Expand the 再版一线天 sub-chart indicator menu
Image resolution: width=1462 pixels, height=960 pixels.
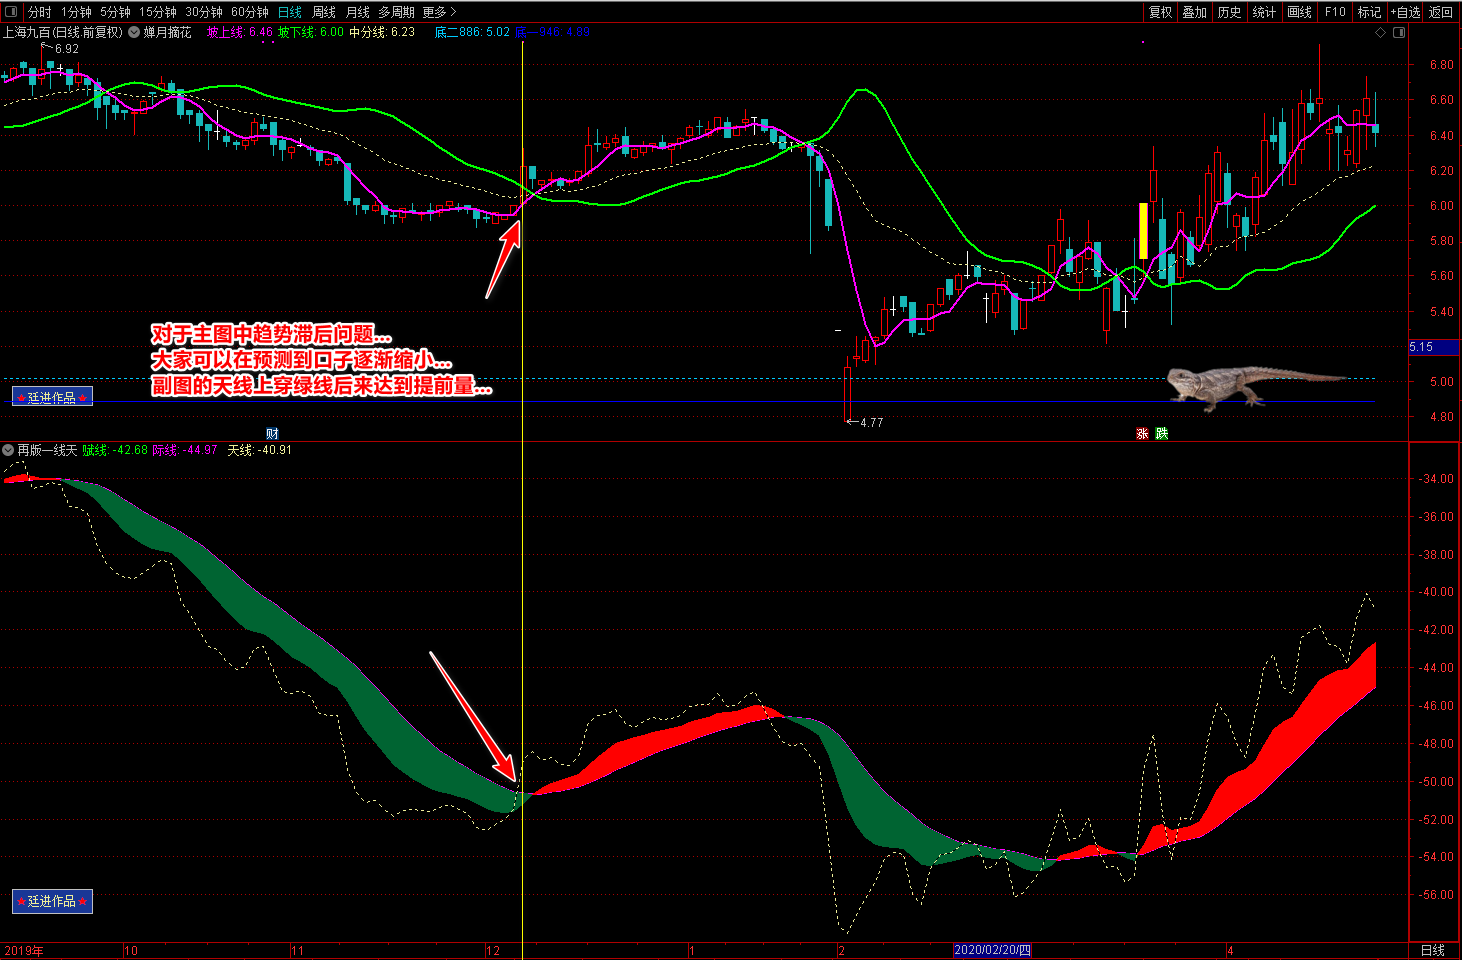tap(9, 450)
